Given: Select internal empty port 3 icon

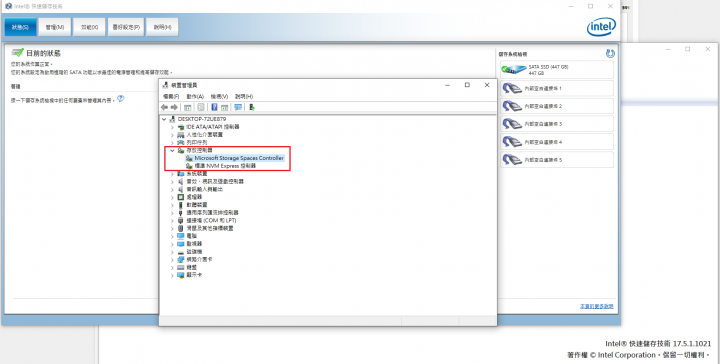Looking at the screenshot, I should coord(512,124).
